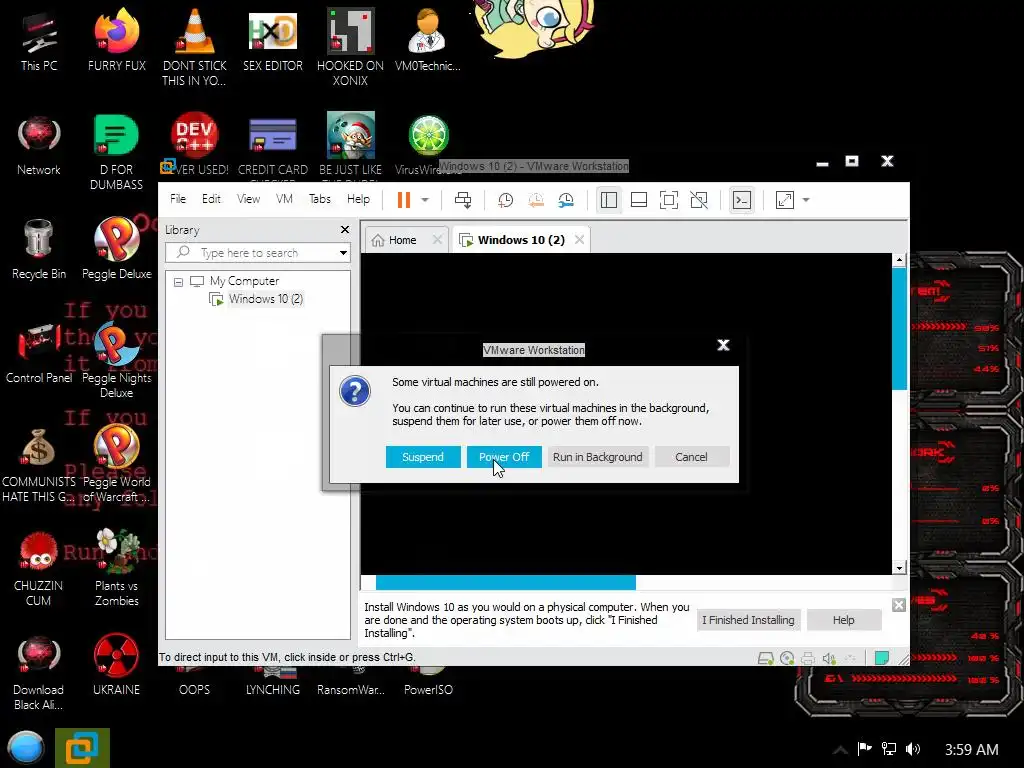Click the Unity mode toolbar icon
Viewport: 1024px width, 768px height.
[699, 200]
